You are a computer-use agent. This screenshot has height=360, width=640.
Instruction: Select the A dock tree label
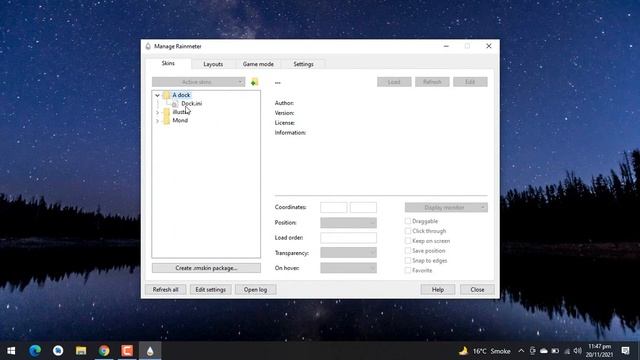click(181, 95)
